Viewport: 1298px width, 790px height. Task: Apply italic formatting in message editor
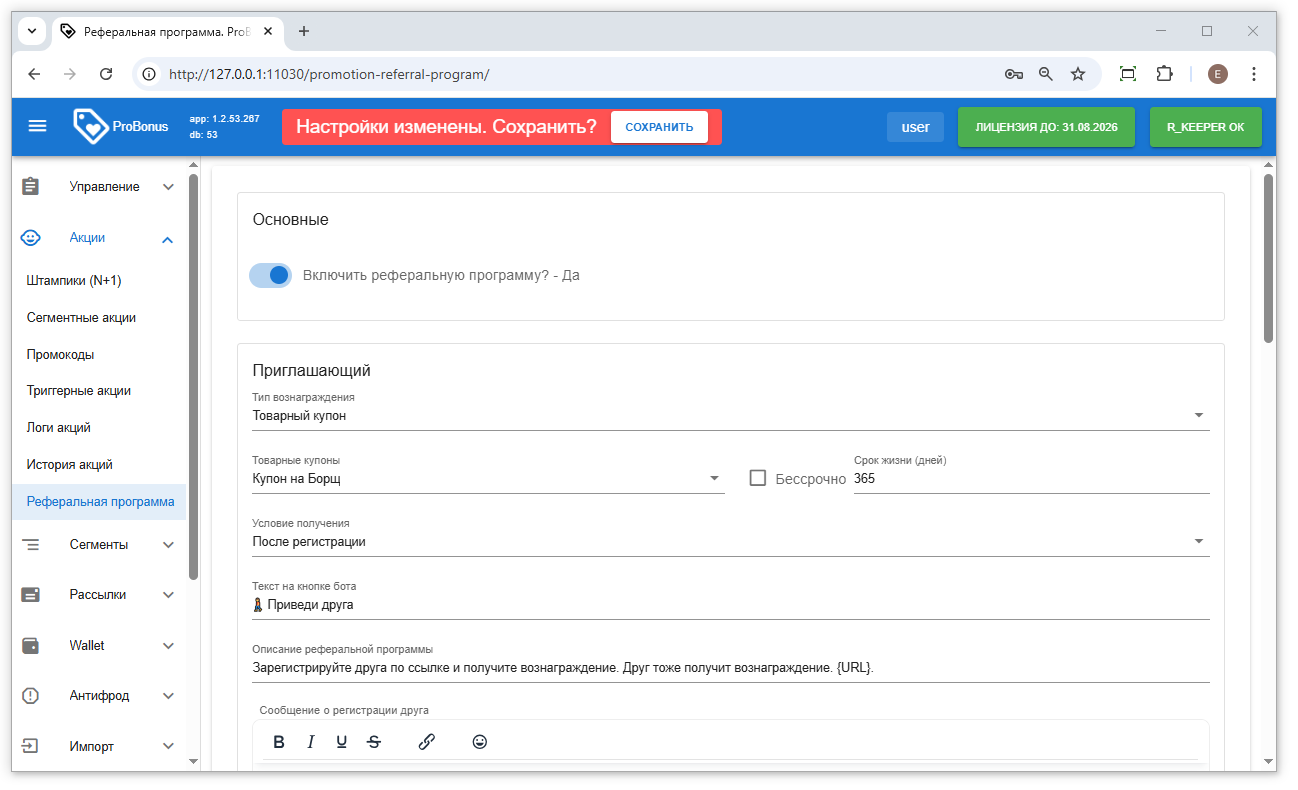(311, 742)
